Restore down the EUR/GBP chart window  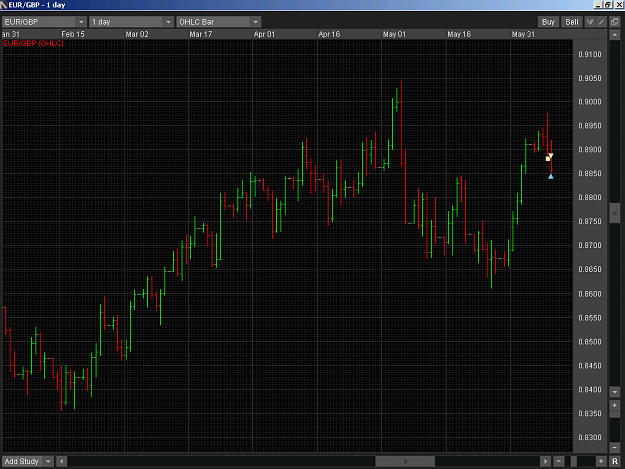[607, 5]
